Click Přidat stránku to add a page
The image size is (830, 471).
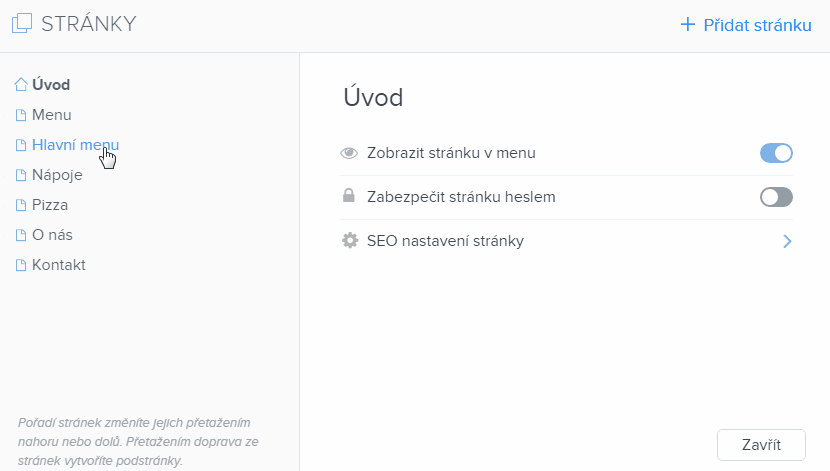coord(745,25)
